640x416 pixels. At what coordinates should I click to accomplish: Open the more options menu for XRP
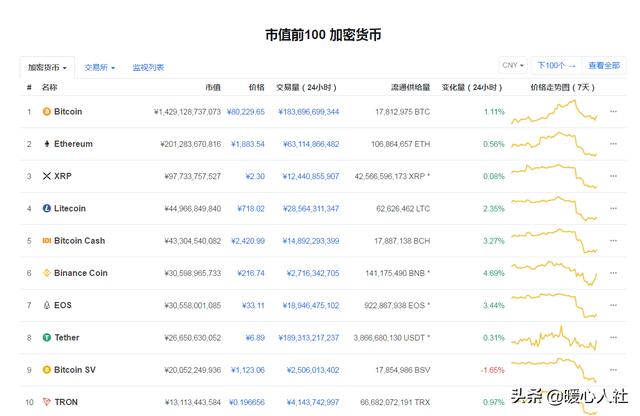coord(613,176)
